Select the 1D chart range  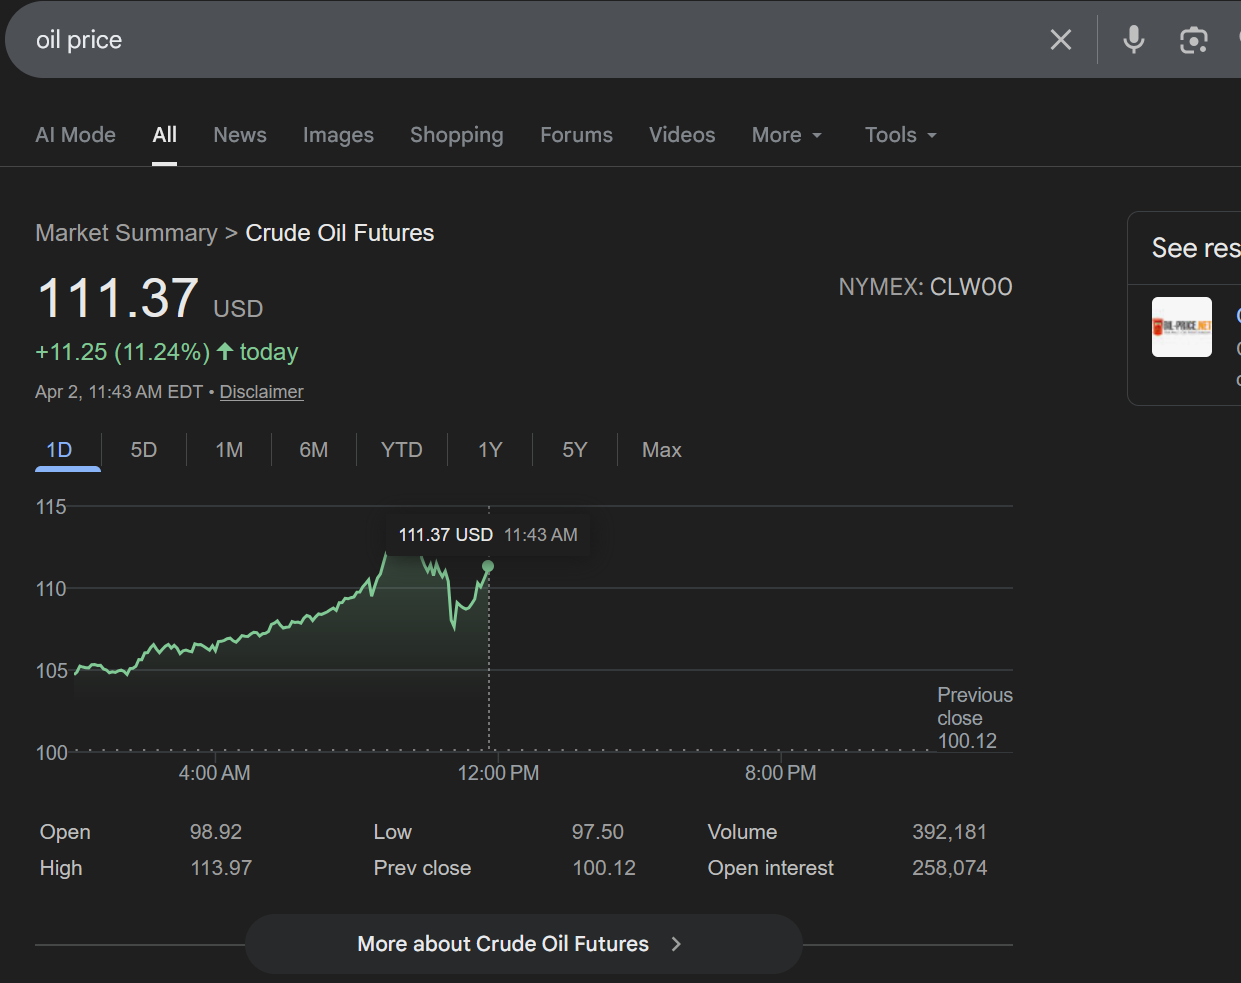(x=60, y=450)
